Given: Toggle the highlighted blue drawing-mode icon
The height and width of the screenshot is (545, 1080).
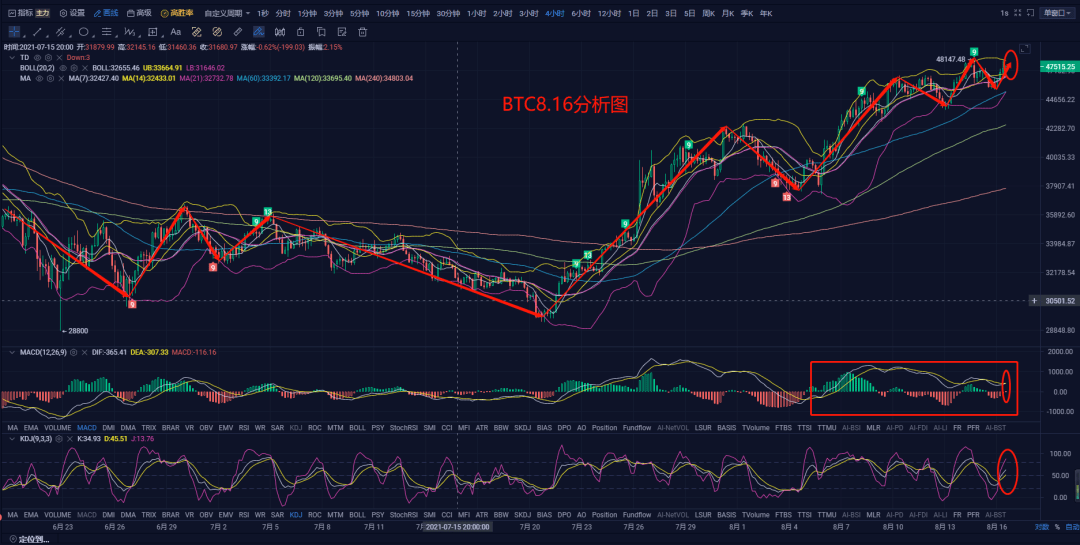Looking at the screenshot, I should click(258, 32).
